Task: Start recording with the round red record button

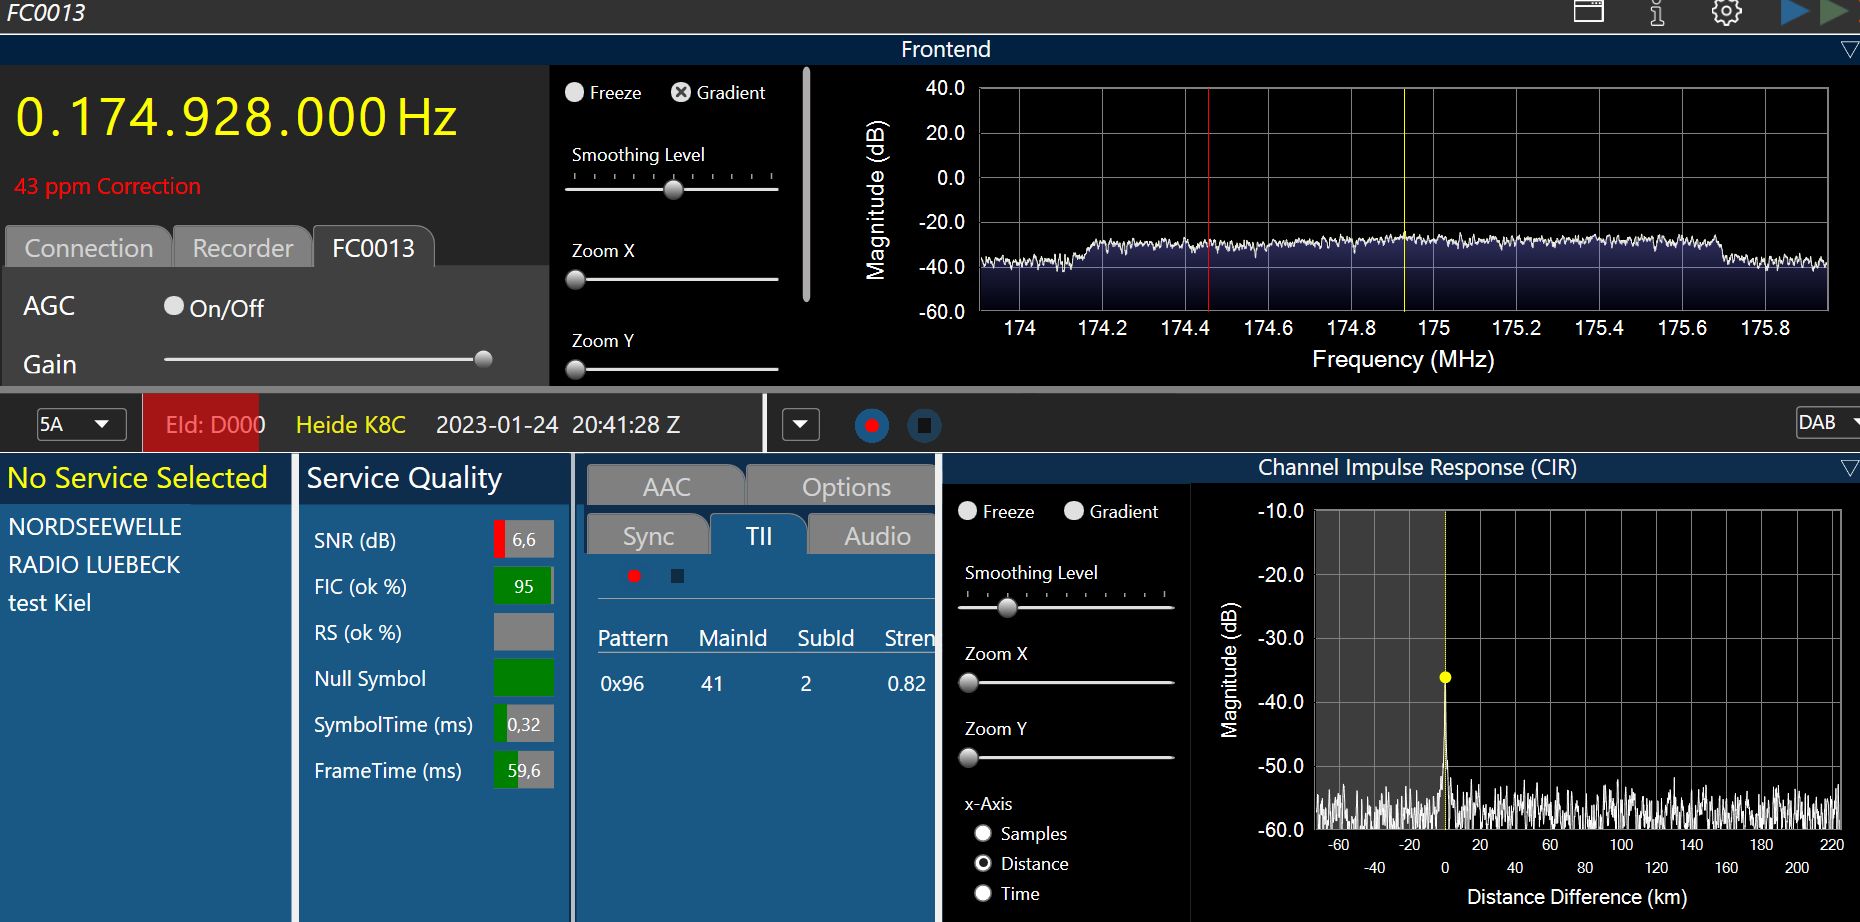Action: pos(871,426)
